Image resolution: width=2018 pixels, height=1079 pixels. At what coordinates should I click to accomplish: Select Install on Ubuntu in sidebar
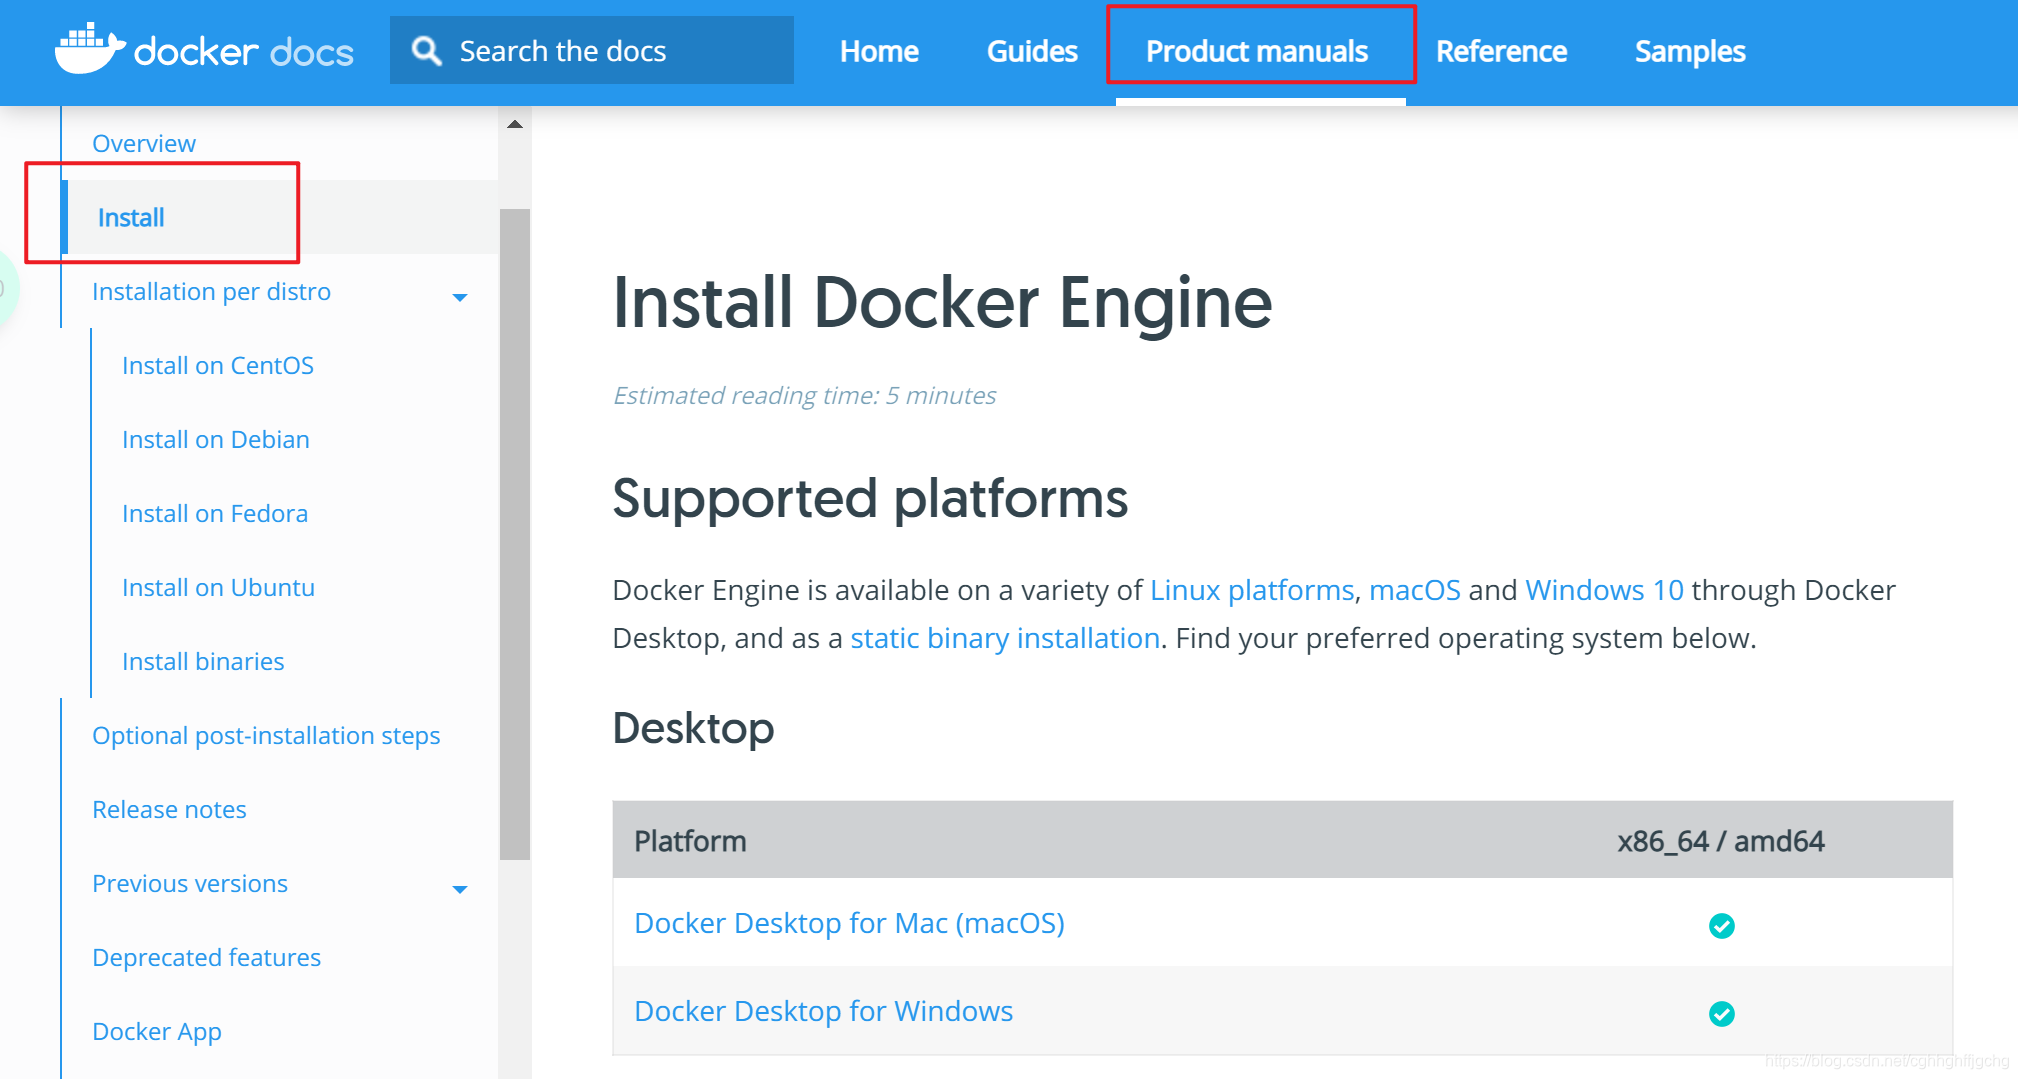tap(218, 587)
